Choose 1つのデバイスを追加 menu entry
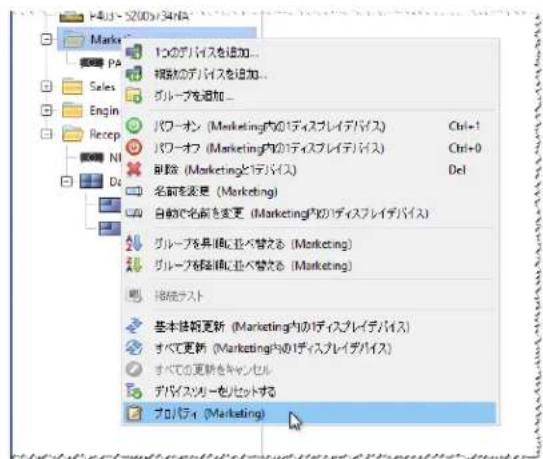543x459 pixels. pos(310,52)
